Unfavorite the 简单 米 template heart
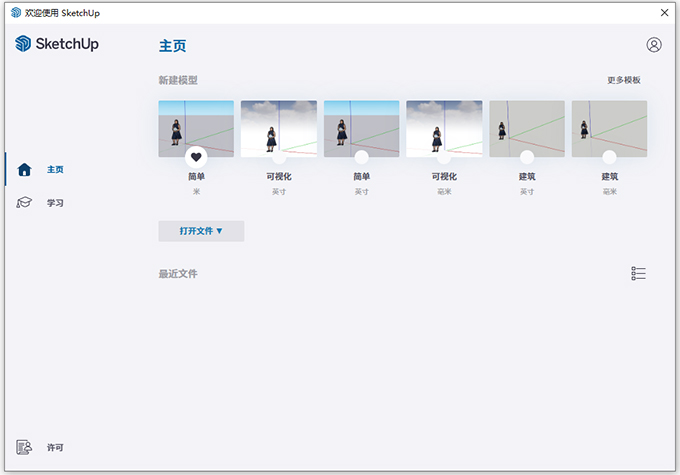Image resolution: width=680 pixels, height=475 pixels. point(196,156)
